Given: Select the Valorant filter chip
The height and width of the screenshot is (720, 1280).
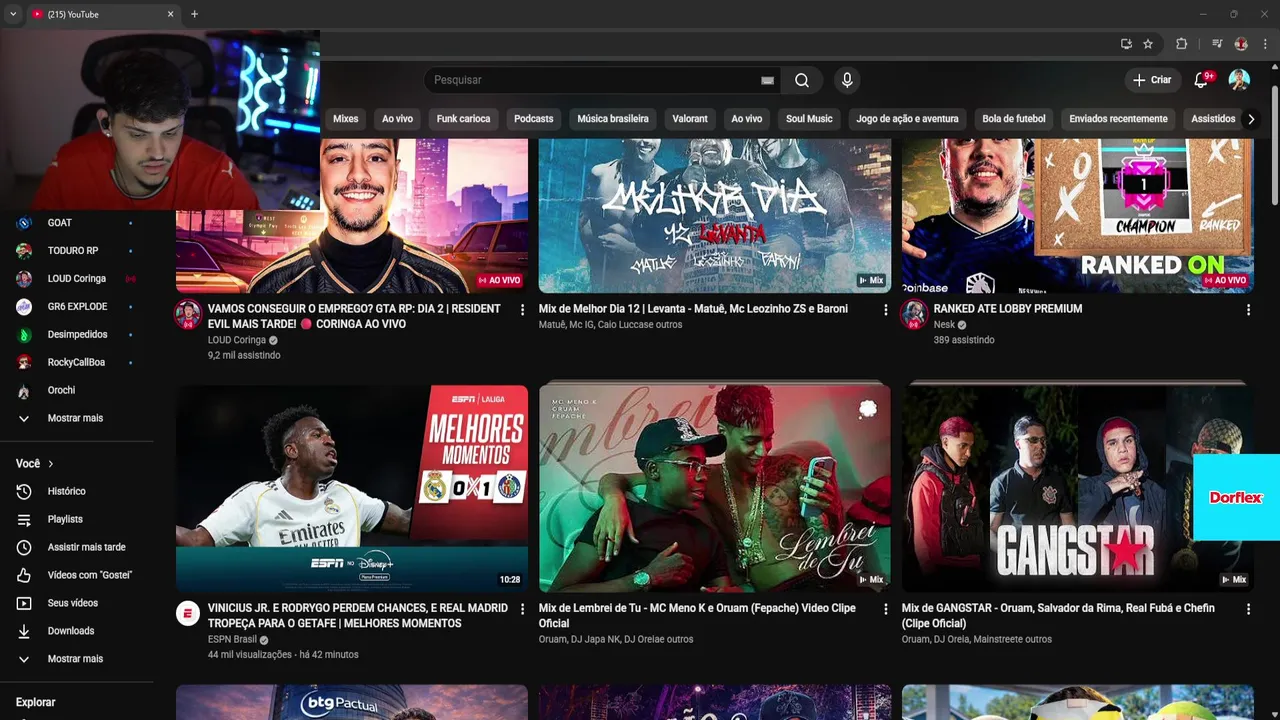Looking at the screenshot, I should pos(690,119).
